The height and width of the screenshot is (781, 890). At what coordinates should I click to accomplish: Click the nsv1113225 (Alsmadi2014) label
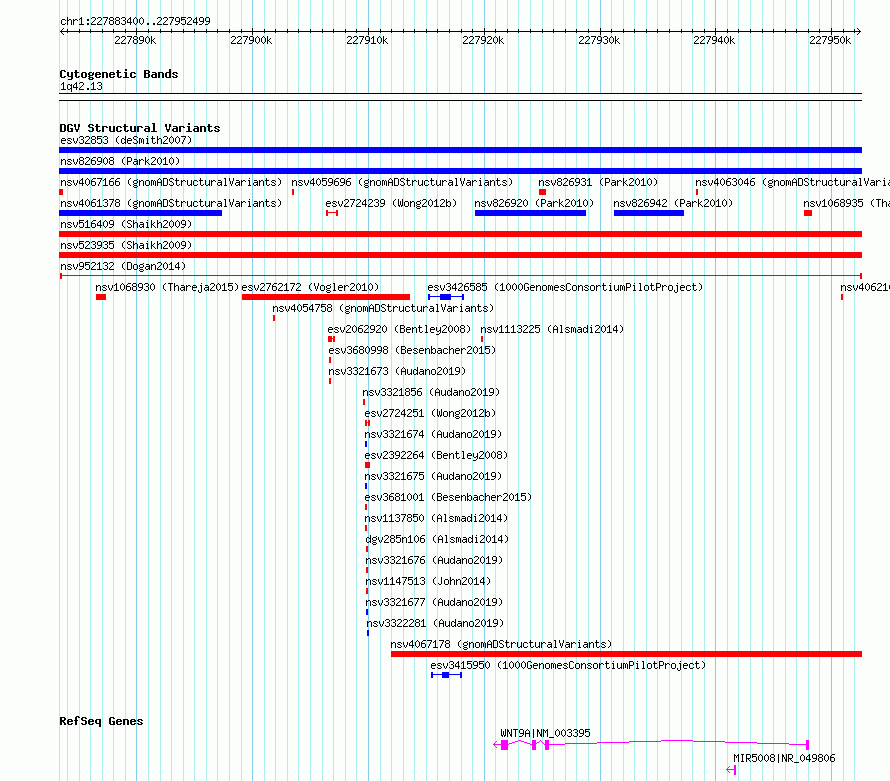click(x=552, y=329)
